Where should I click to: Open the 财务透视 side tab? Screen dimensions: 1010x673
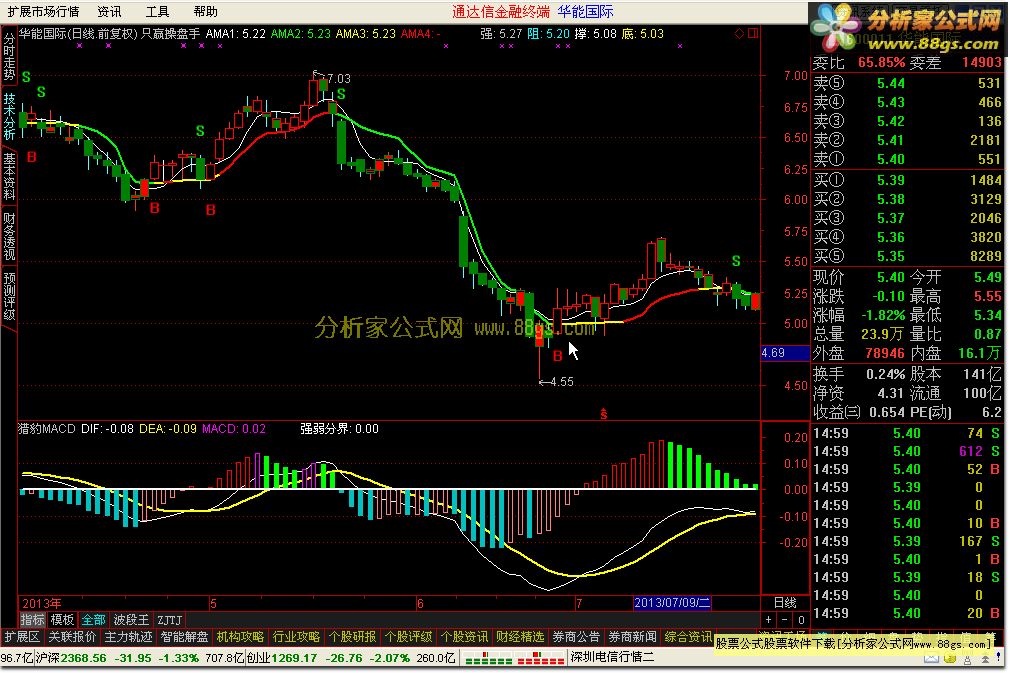click(x=9, y=236)
